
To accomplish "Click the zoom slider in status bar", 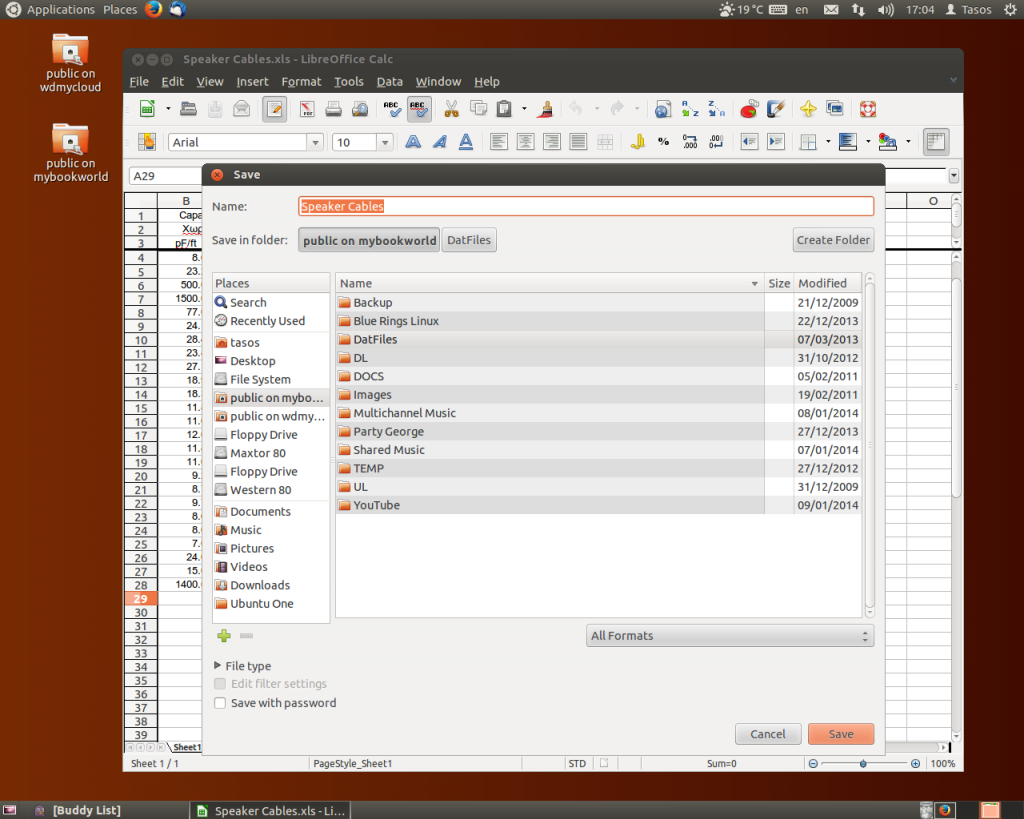I will pos(863,764).
